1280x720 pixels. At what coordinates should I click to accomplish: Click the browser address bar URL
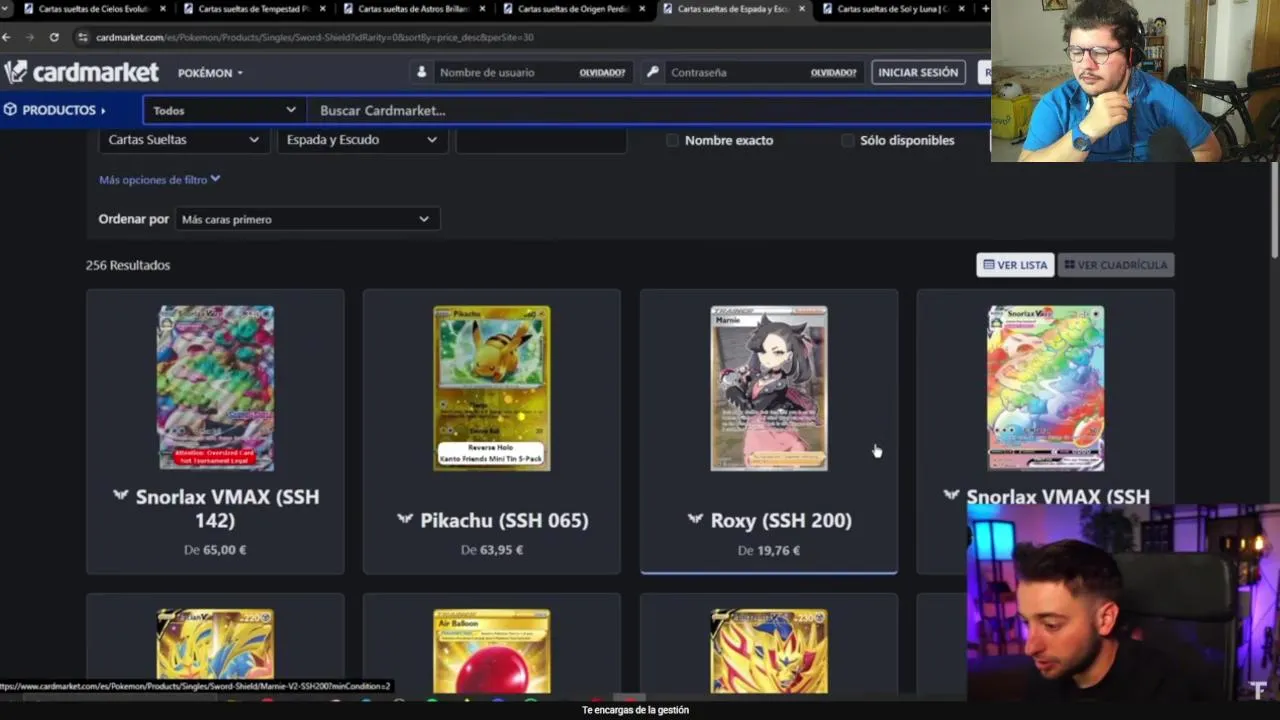(315, 37)
